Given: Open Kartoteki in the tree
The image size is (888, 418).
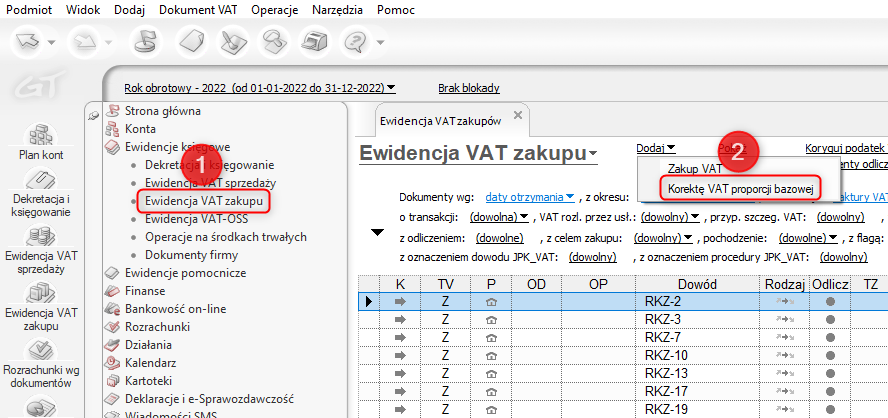Looking at the screenshot, I should tap(148, 381).
